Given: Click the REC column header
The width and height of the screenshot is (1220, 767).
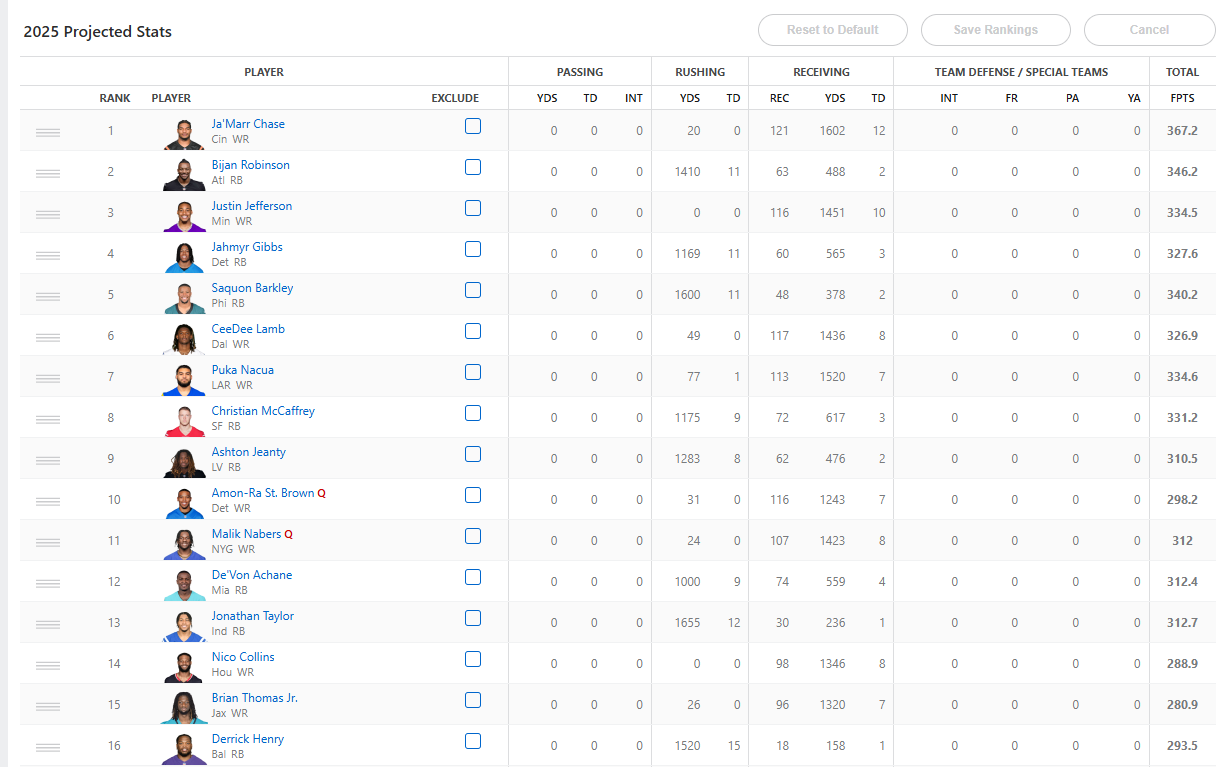Looking at the screenshot, I should (779, 98).
